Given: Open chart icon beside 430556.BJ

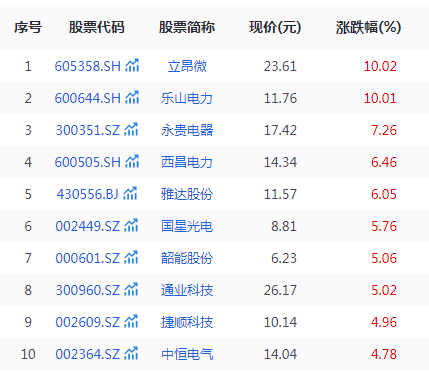Looking at the screenshot, I should [130, 193].
